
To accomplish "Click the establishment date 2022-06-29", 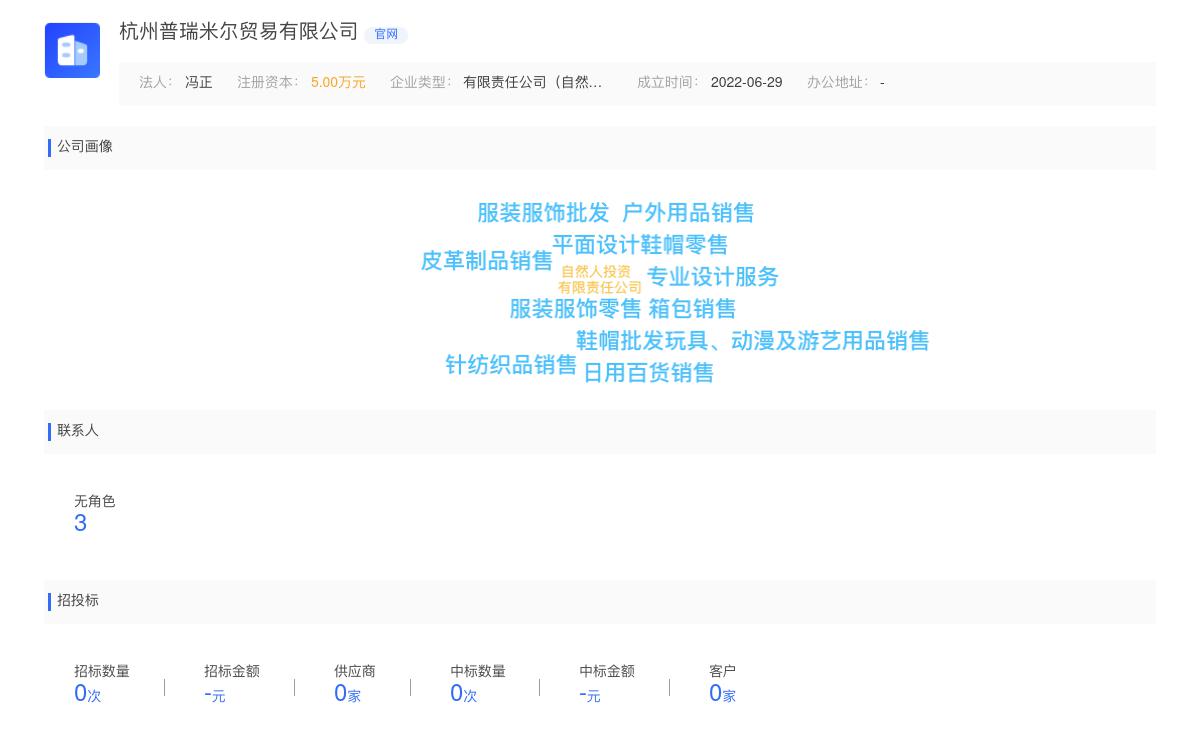I will [746, 83].
